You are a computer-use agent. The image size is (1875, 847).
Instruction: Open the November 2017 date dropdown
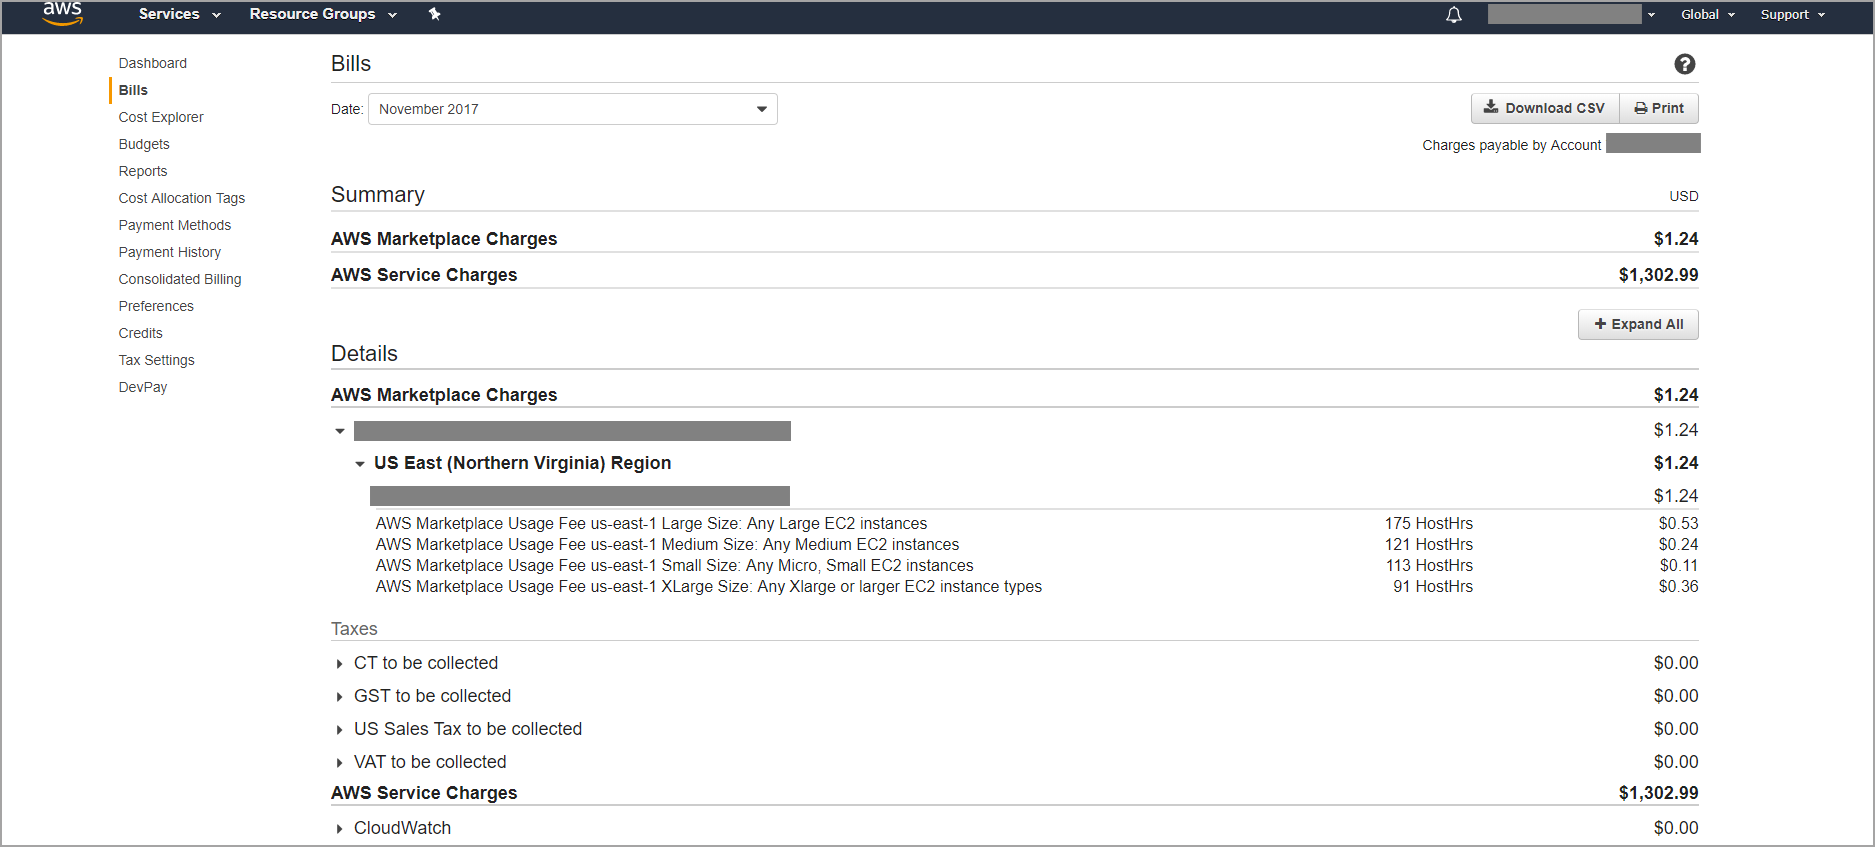tap(572, 109)
